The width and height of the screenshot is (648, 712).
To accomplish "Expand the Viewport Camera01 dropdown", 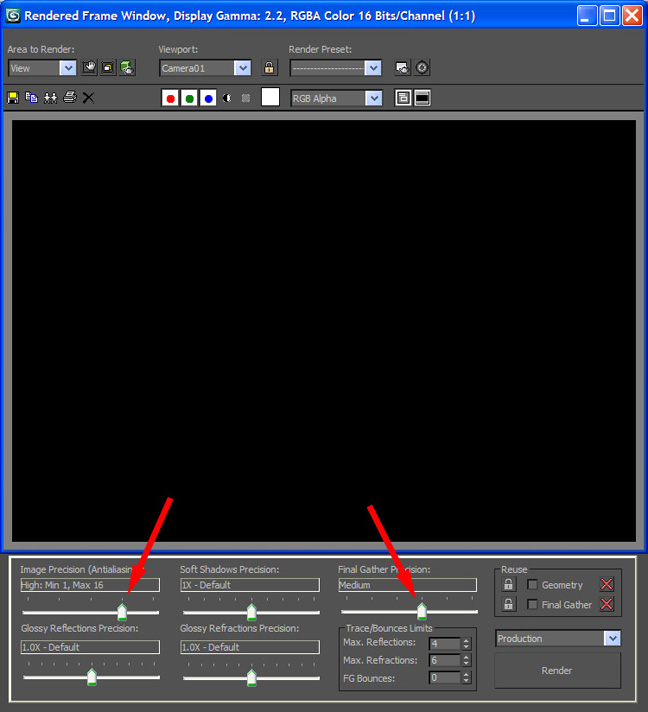I will pyautogui.click(x=242, y=68).
